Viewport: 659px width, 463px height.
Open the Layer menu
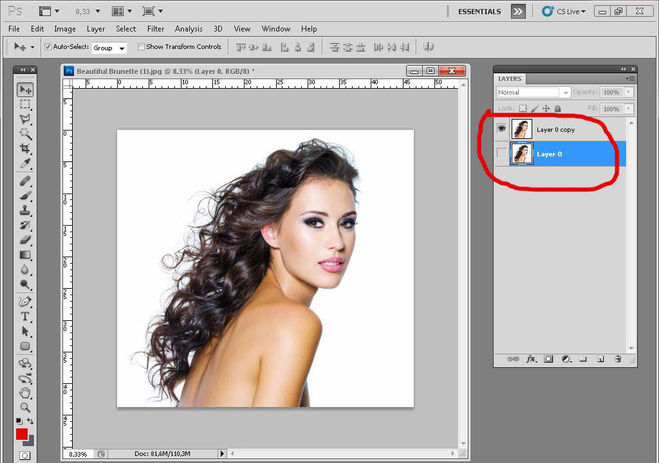[96, 29]
